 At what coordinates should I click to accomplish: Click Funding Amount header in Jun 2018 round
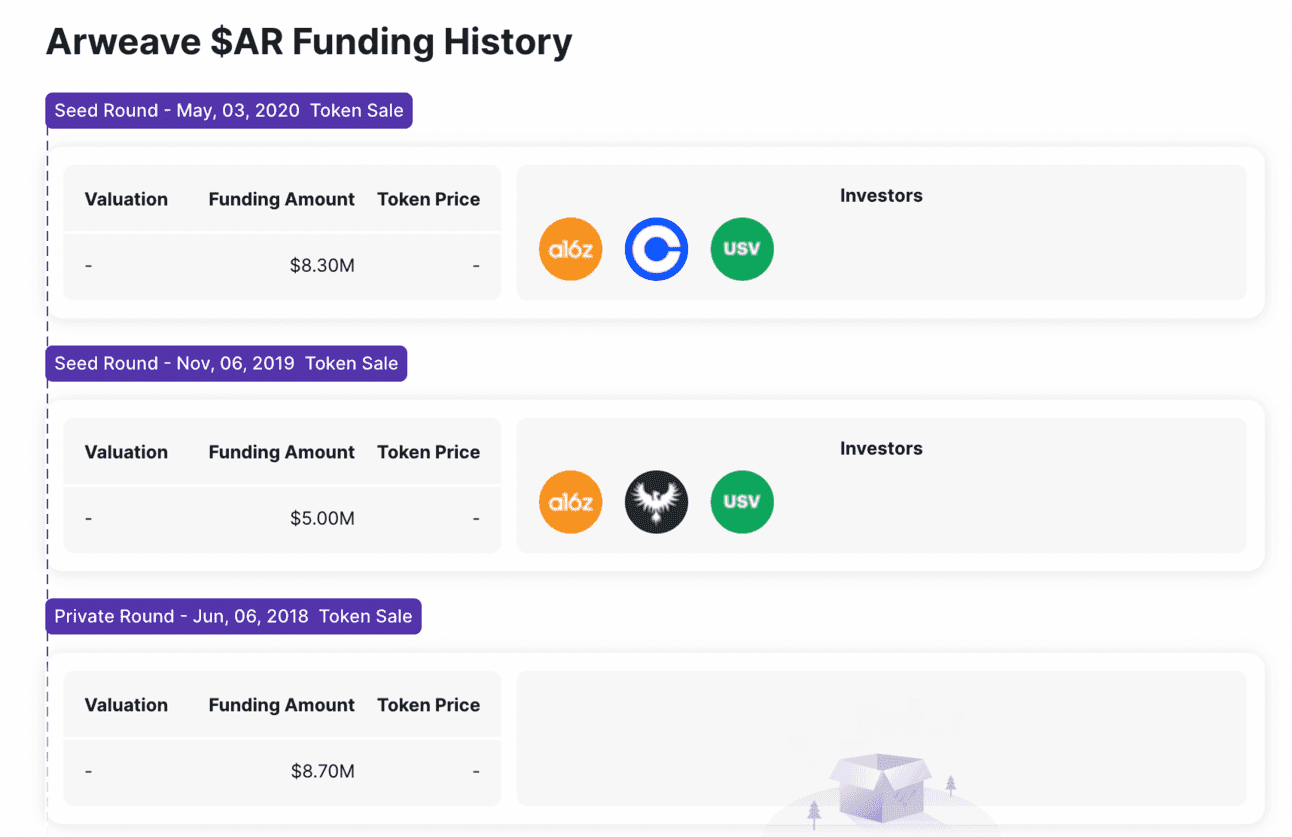pos(281,705)
